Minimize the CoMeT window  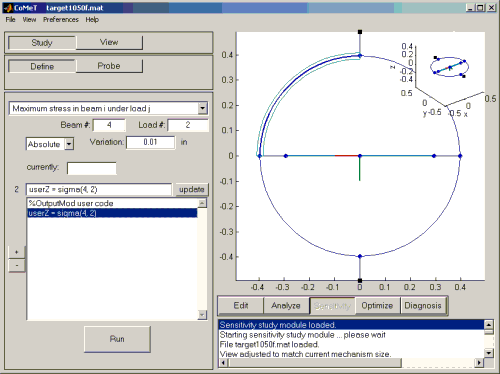point(470,8)
